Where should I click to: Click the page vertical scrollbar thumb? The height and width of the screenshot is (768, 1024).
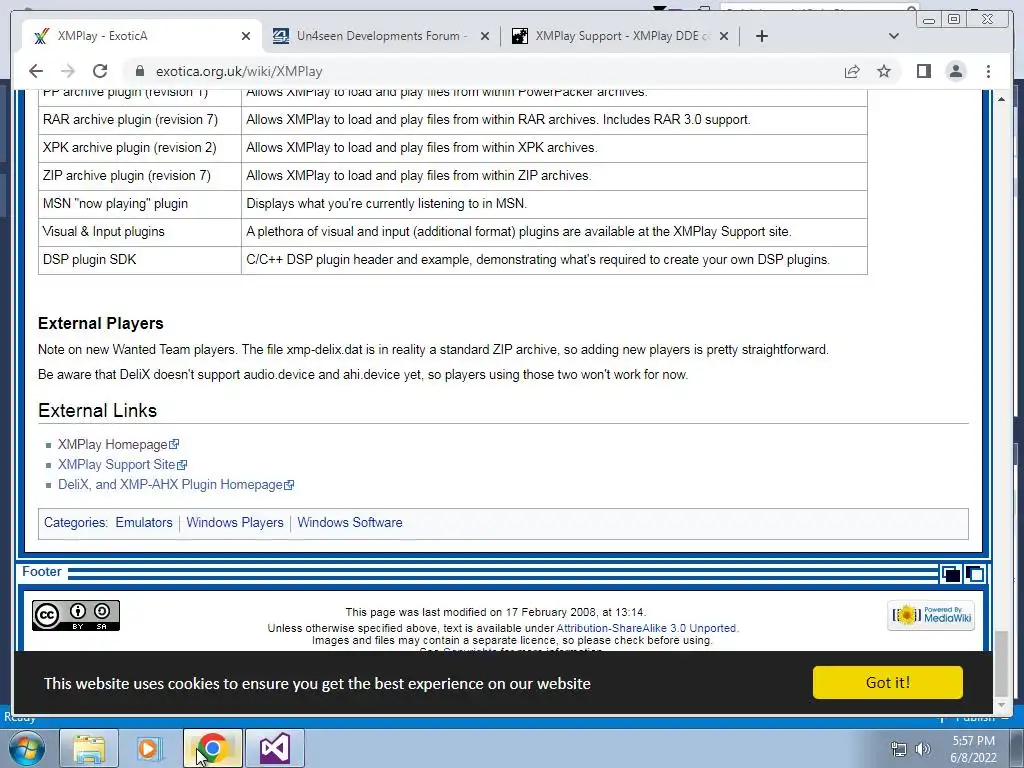click(1002, 663)
